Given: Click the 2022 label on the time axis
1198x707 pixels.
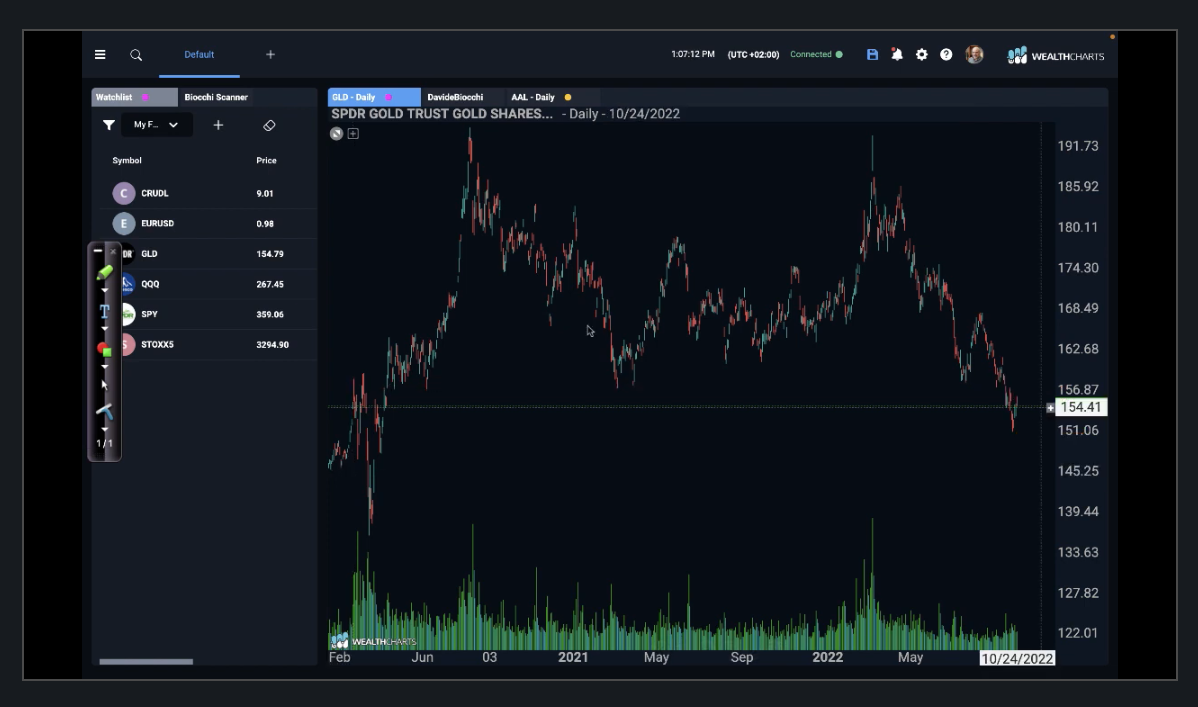Looking at the screenshot, I should pyautogui.click(x=827, y=657).
